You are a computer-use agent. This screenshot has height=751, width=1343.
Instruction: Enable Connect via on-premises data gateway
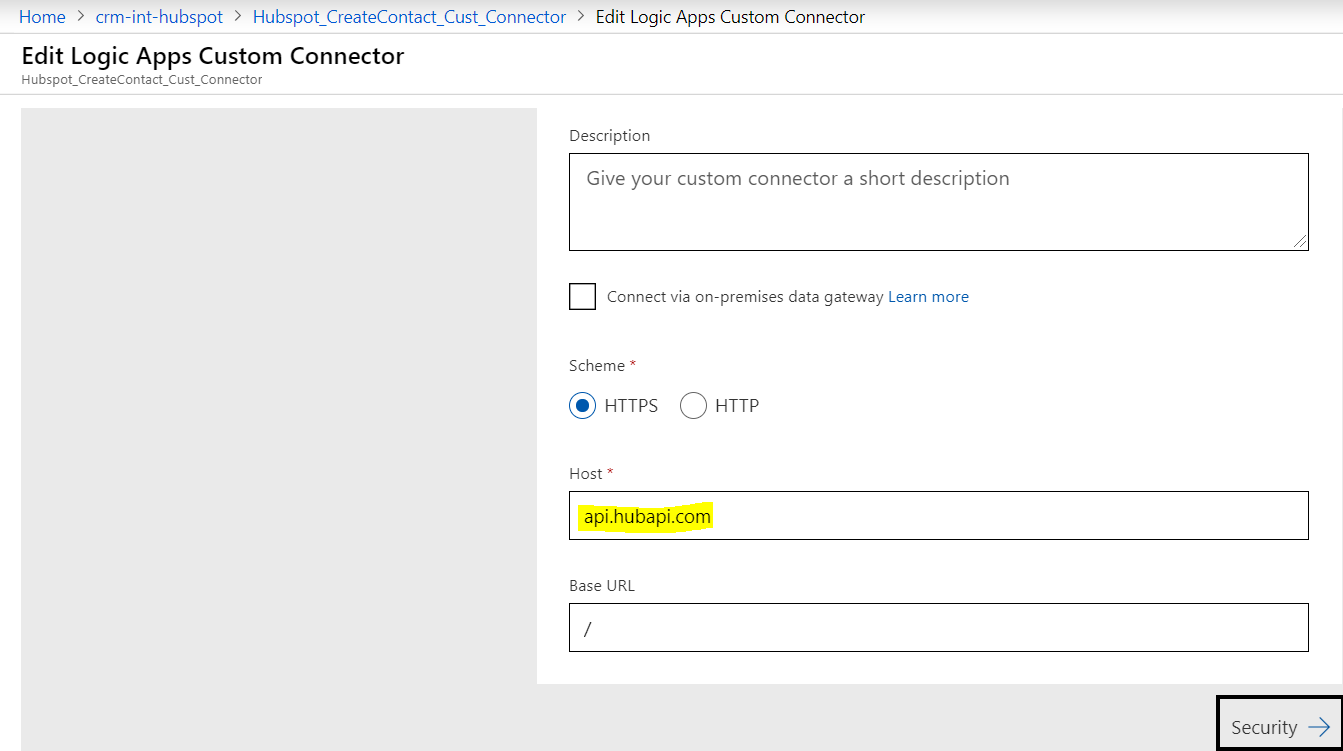[x=582, y=296]
